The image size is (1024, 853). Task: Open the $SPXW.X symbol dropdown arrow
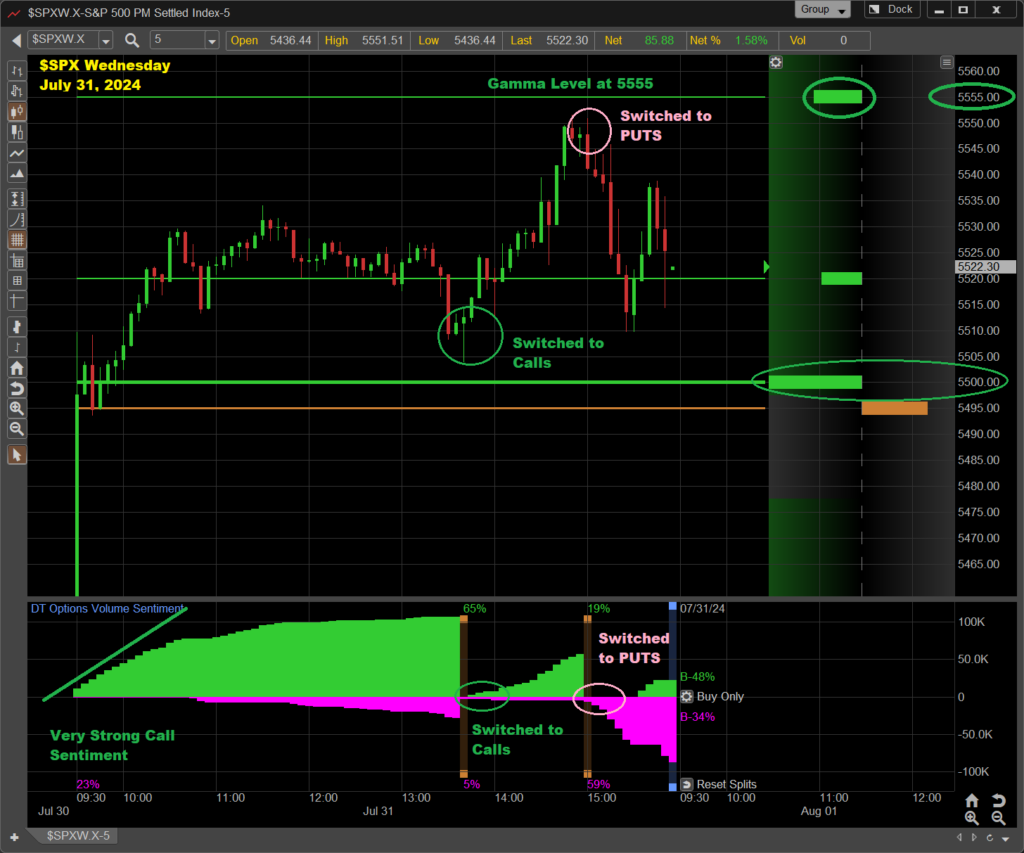(107, 40)
